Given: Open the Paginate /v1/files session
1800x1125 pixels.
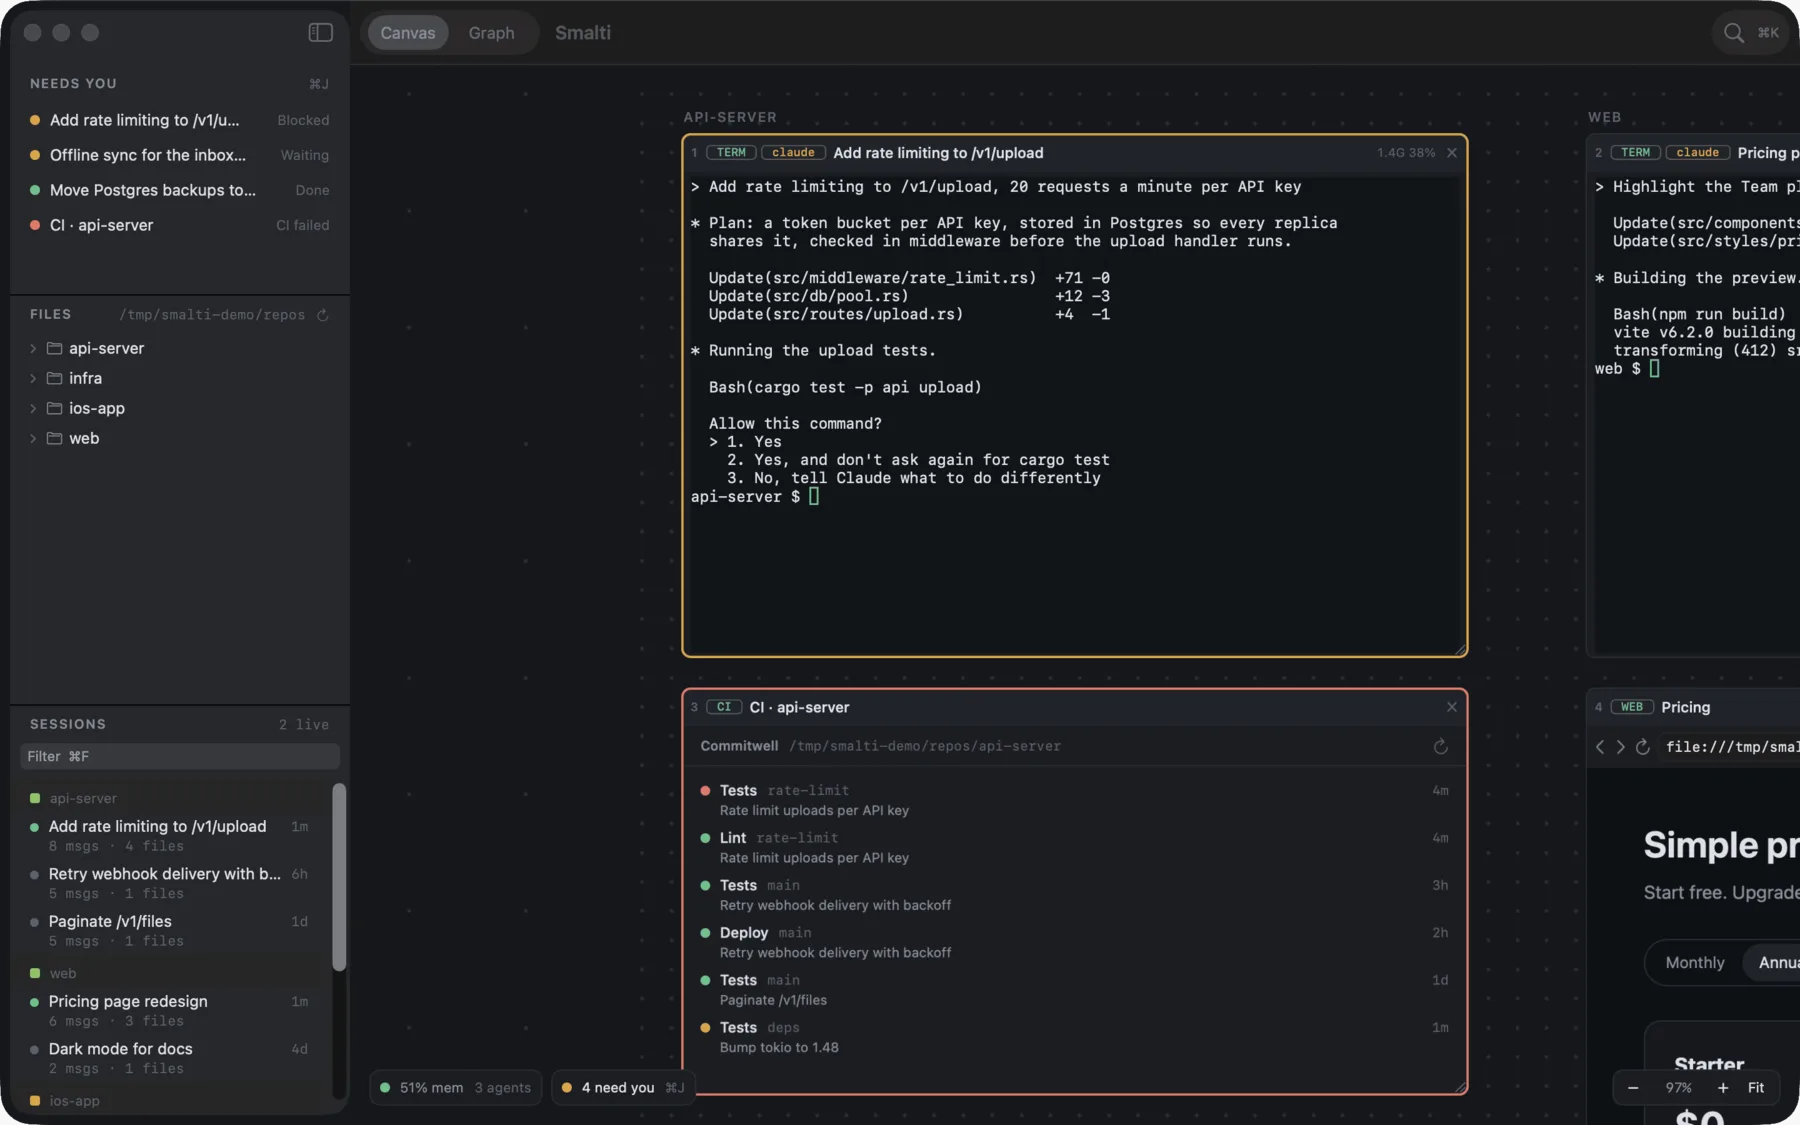Looking at the screenshot, I should (170, 931).
